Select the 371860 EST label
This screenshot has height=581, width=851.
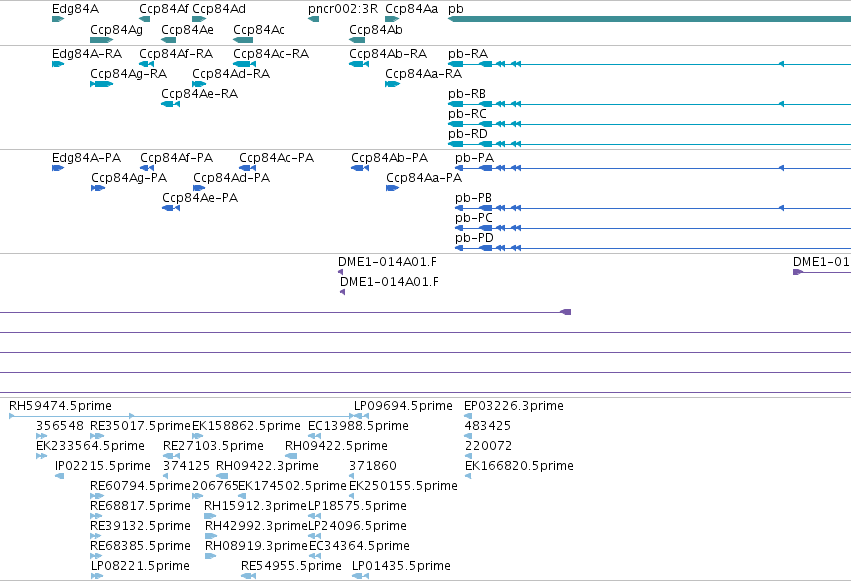[x=373, y=466]
